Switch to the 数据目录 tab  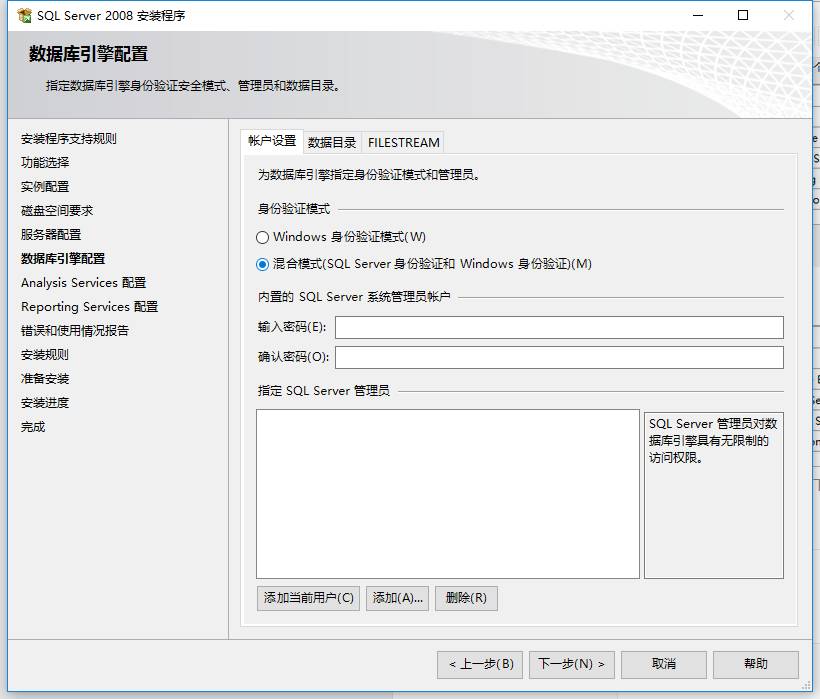332,142
